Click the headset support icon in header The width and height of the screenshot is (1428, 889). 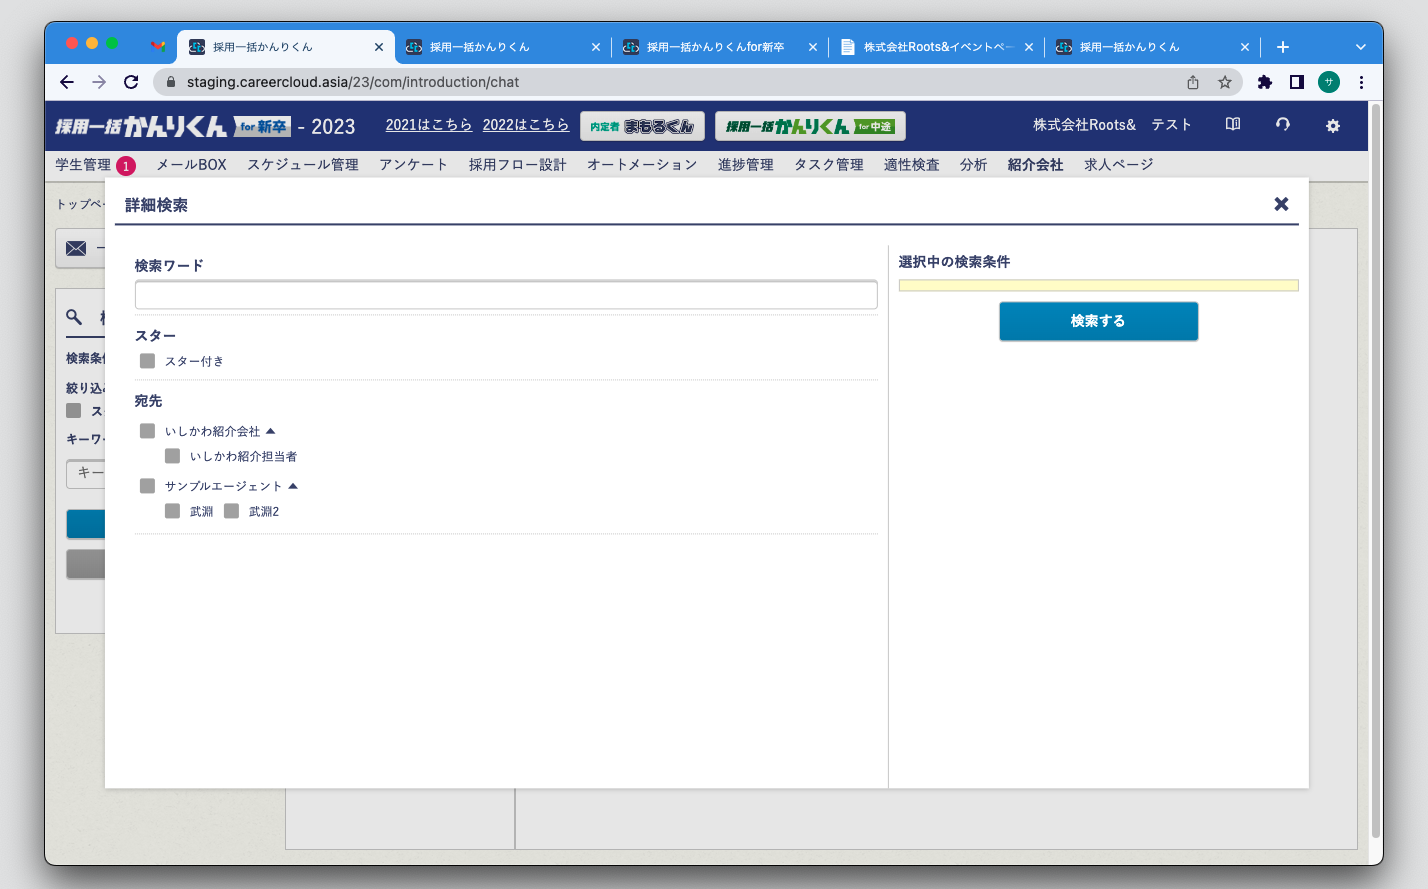click(x=1283, y=125)
